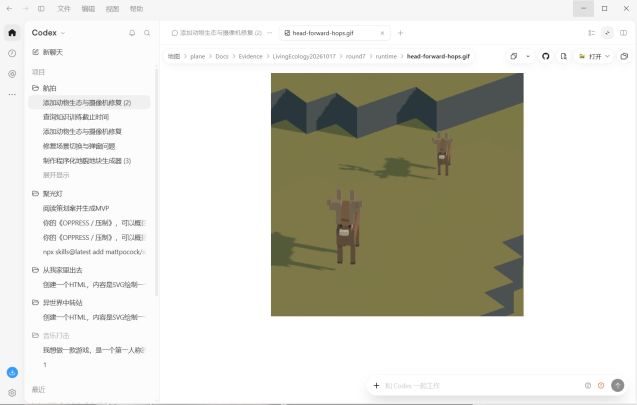Add a new tab with plus button
637x405 pixels.
pyautogui.click(x=401, y=33)
